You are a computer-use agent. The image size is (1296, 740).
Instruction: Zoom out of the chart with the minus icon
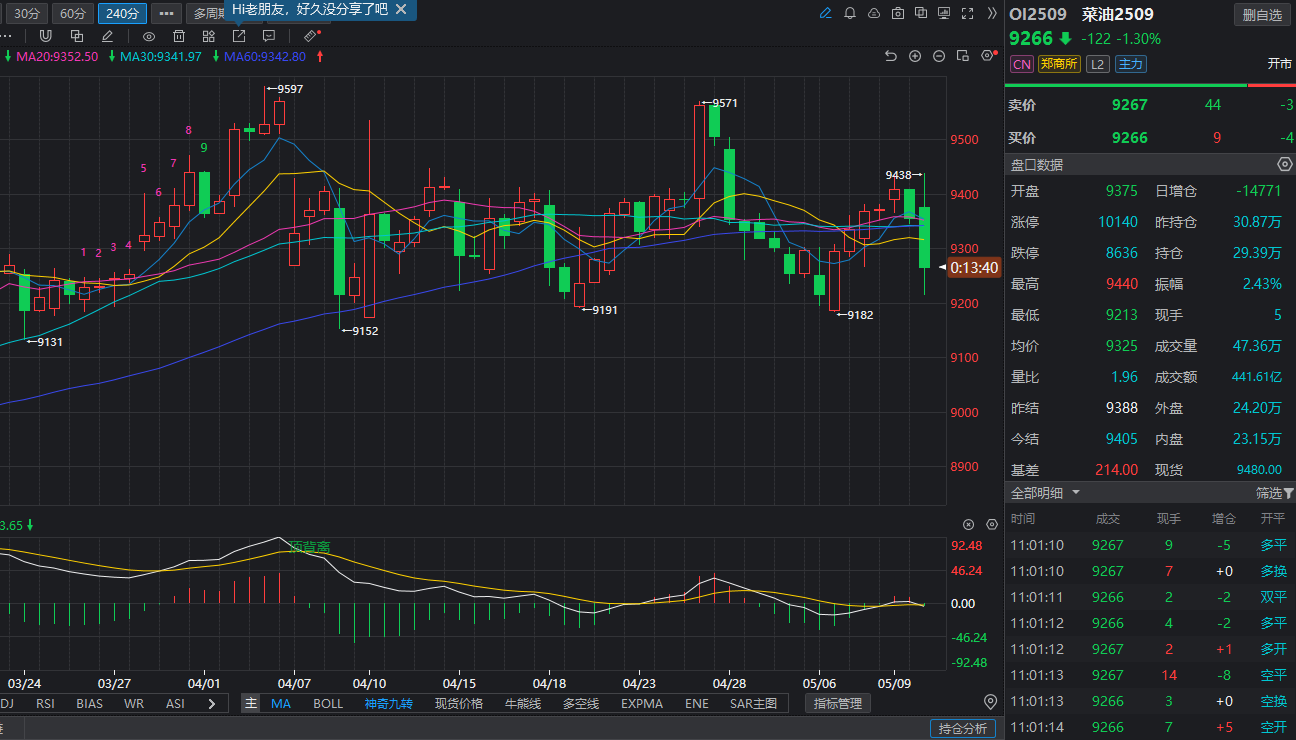pyautogui.click(x=939, y=56)
